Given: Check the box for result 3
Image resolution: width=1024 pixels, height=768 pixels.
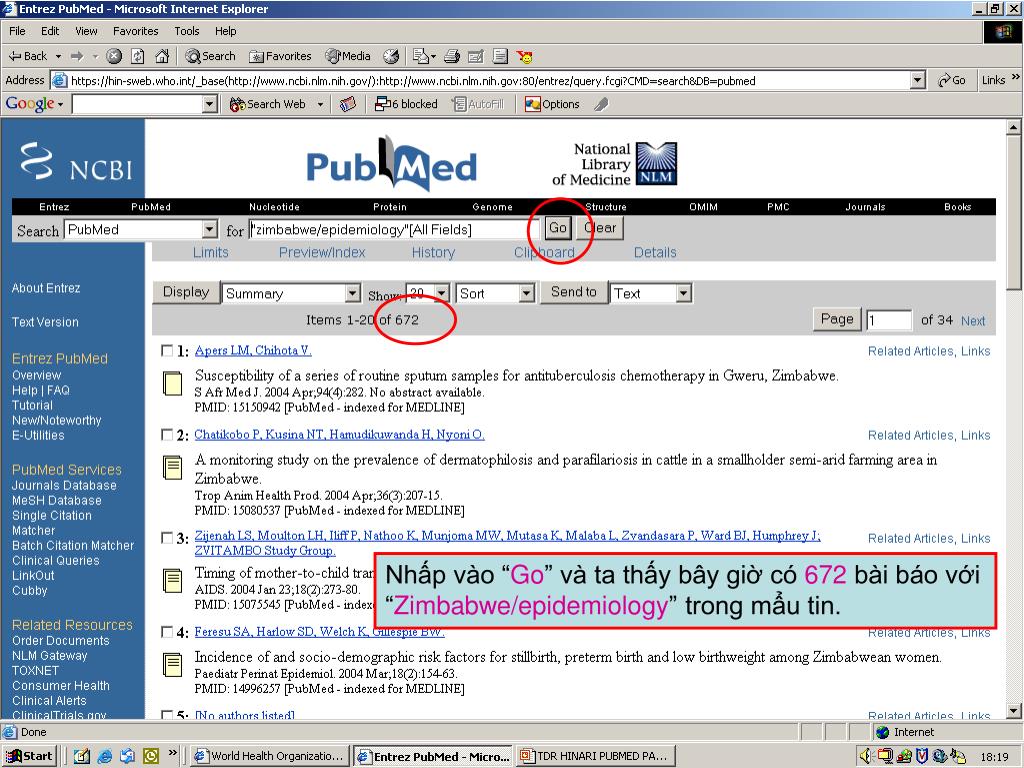Looking at the screenshot, I should [167, 537].
